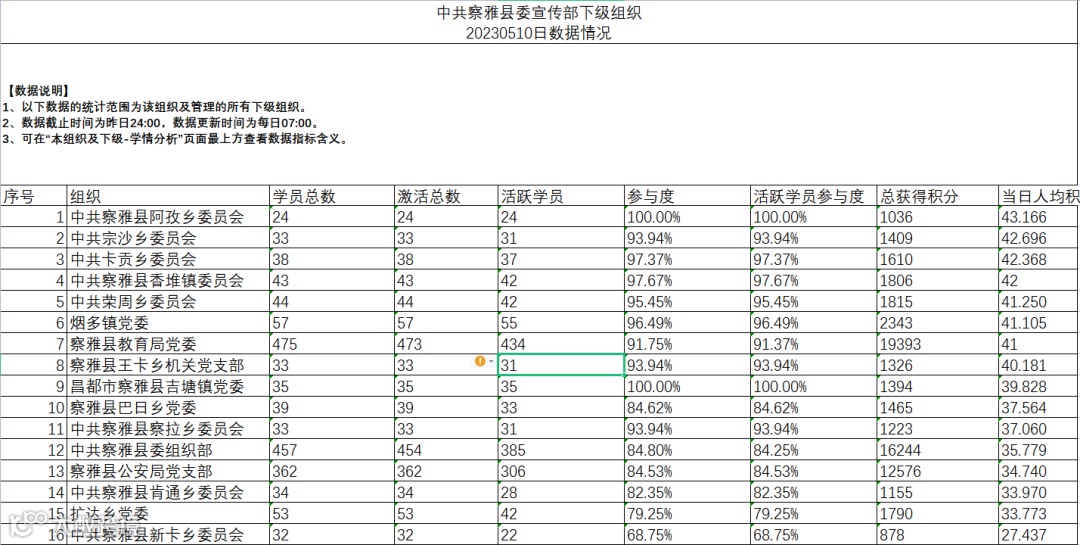Open the error indicator's small dropdown arrow
Image resolution: width=1080 pixels, height=545 pixels.
coord(491,362)
